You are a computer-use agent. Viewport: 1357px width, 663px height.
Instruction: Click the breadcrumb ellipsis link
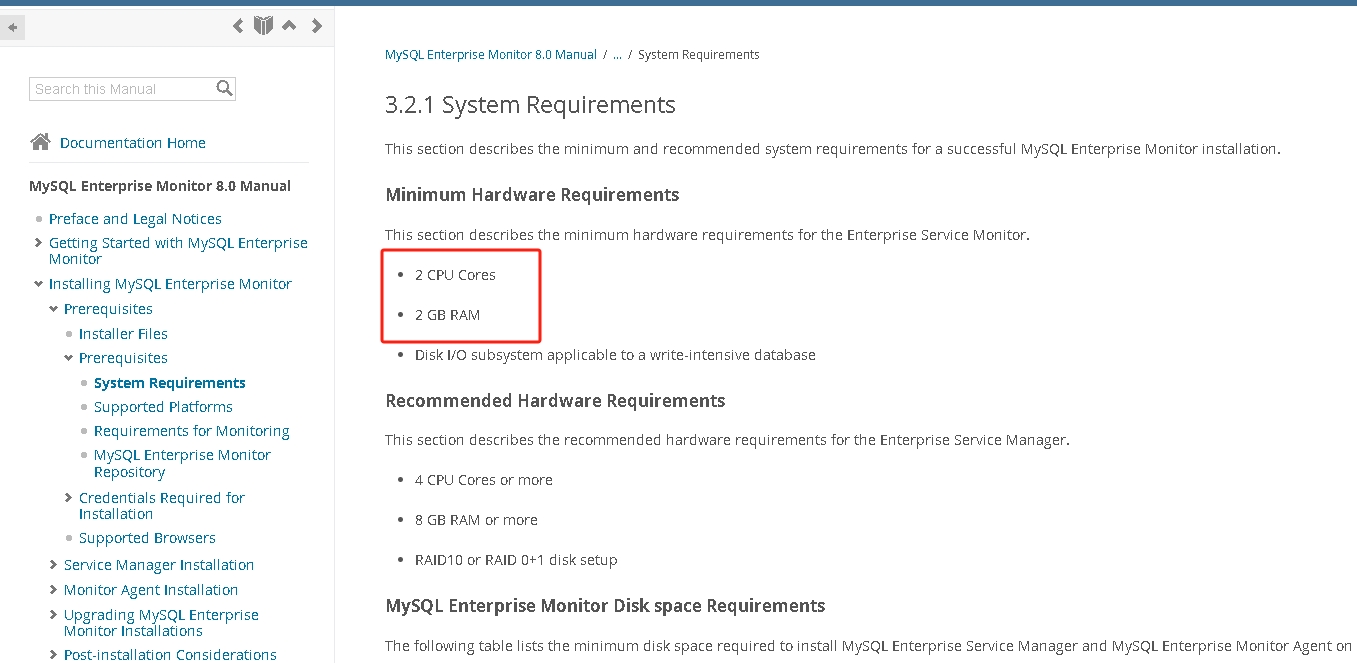tap(617, 55)
